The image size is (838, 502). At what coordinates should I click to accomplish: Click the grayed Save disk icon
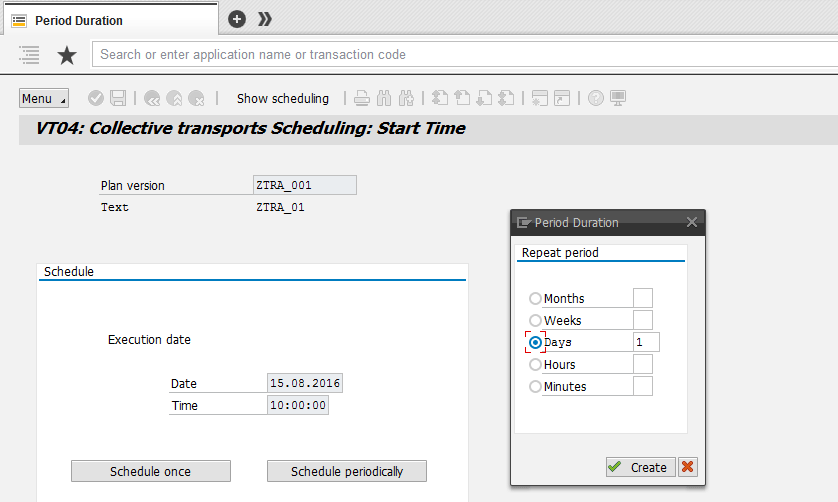click(118, 98)
